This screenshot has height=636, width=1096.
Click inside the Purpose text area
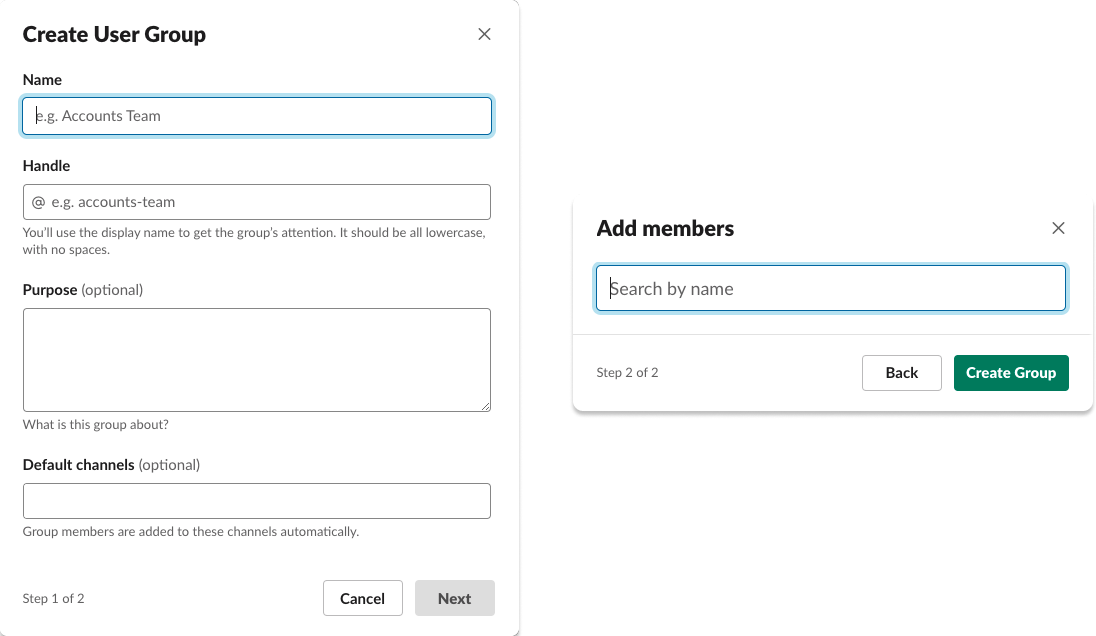pos(256,359)
